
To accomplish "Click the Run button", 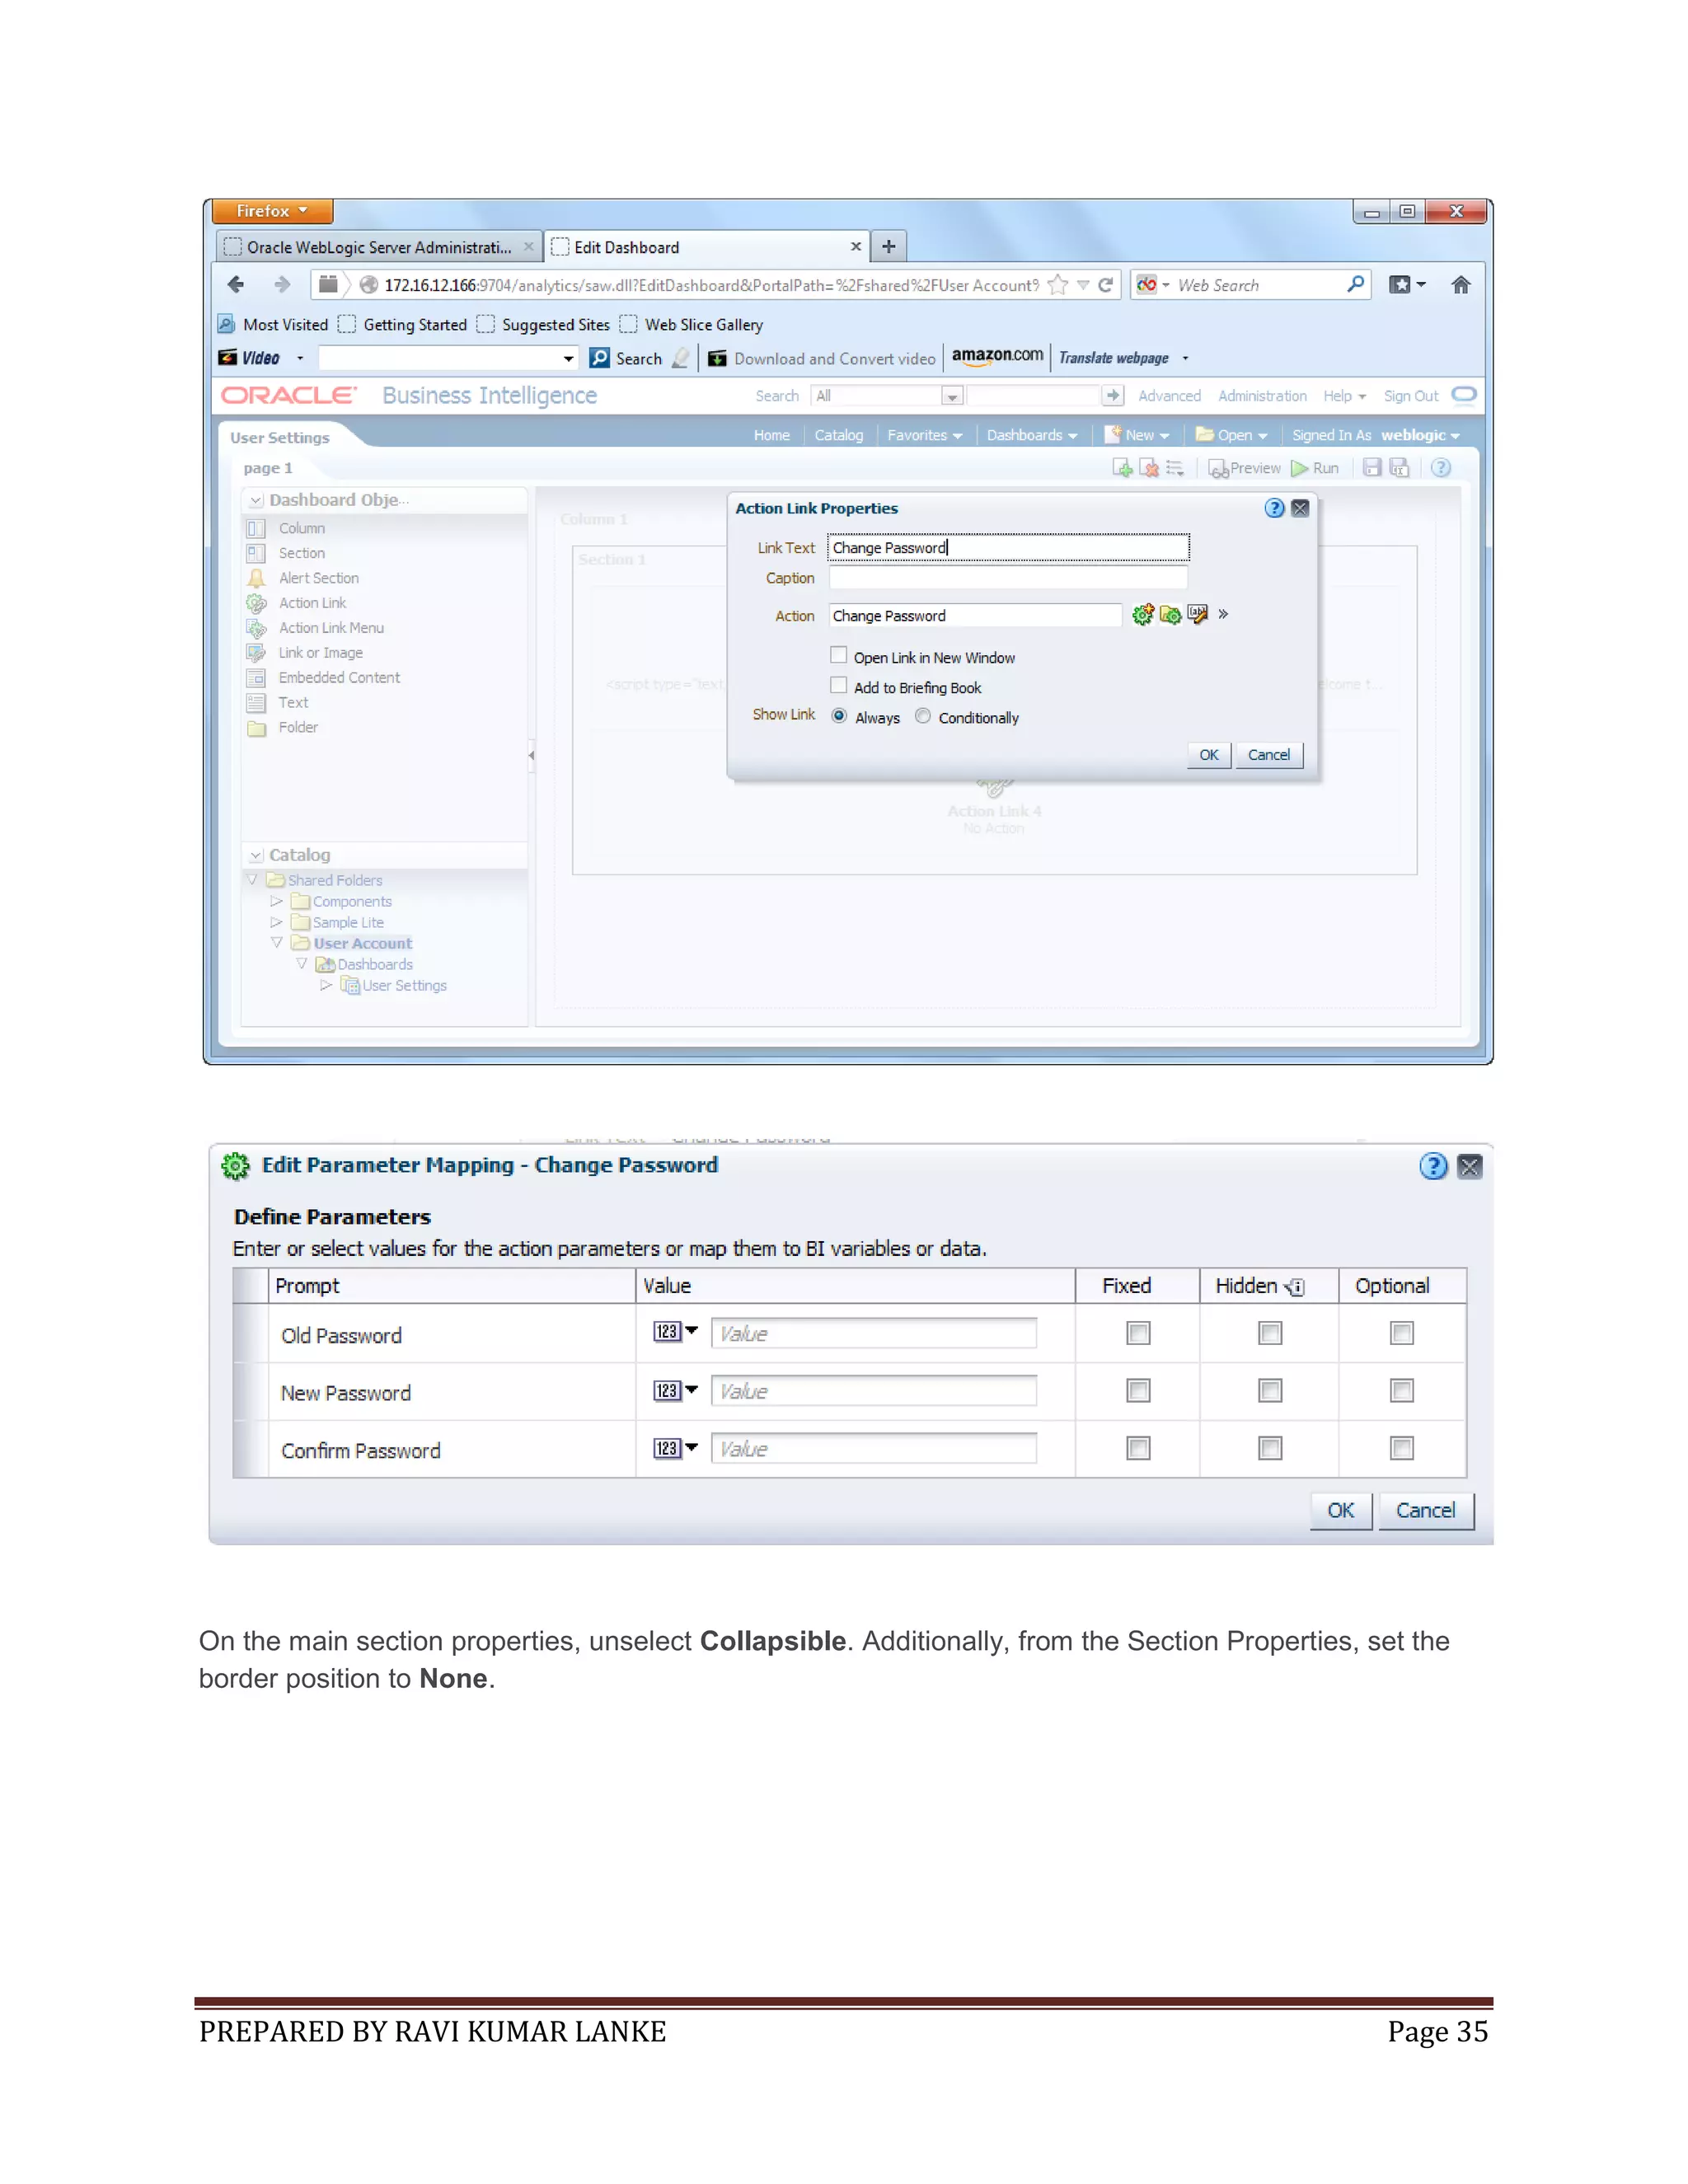I will [1315, 468].
